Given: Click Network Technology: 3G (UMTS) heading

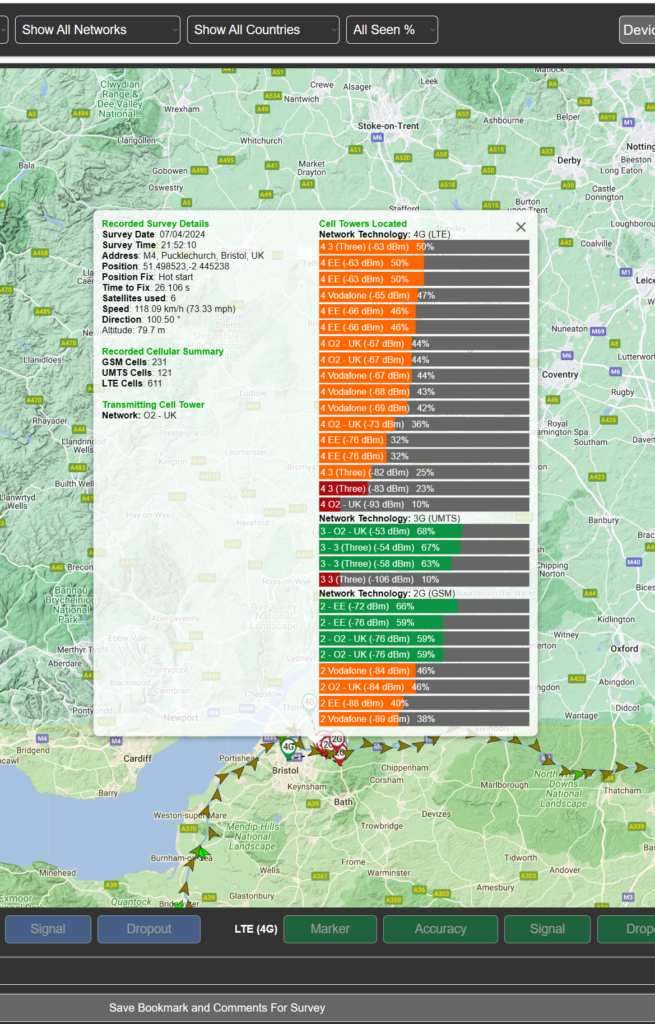Looking at the screenshot, I should (389, 519).
